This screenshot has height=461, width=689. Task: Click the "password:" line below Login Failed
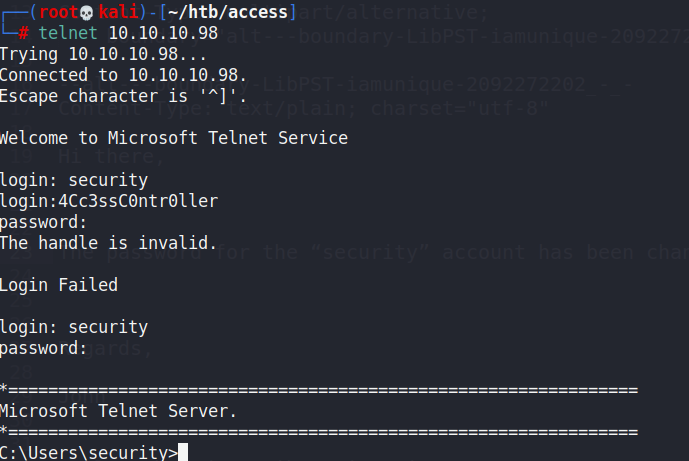pyautogui.click(x=44, y=348)
